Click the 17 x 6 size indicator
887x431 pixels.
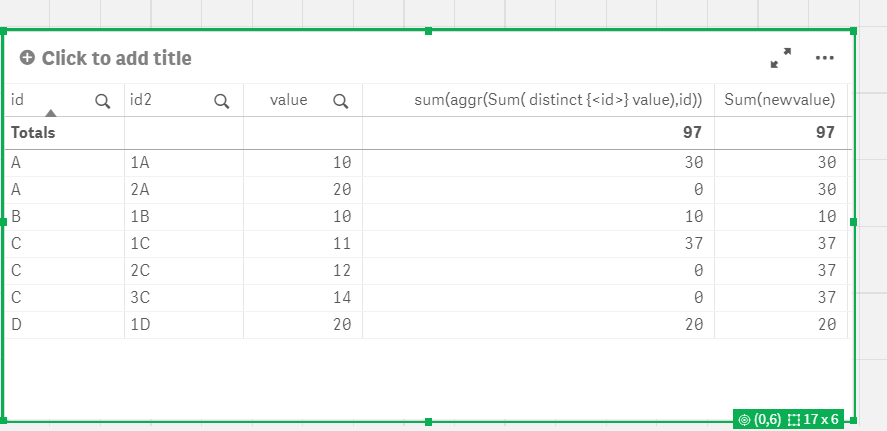(814, 420)
